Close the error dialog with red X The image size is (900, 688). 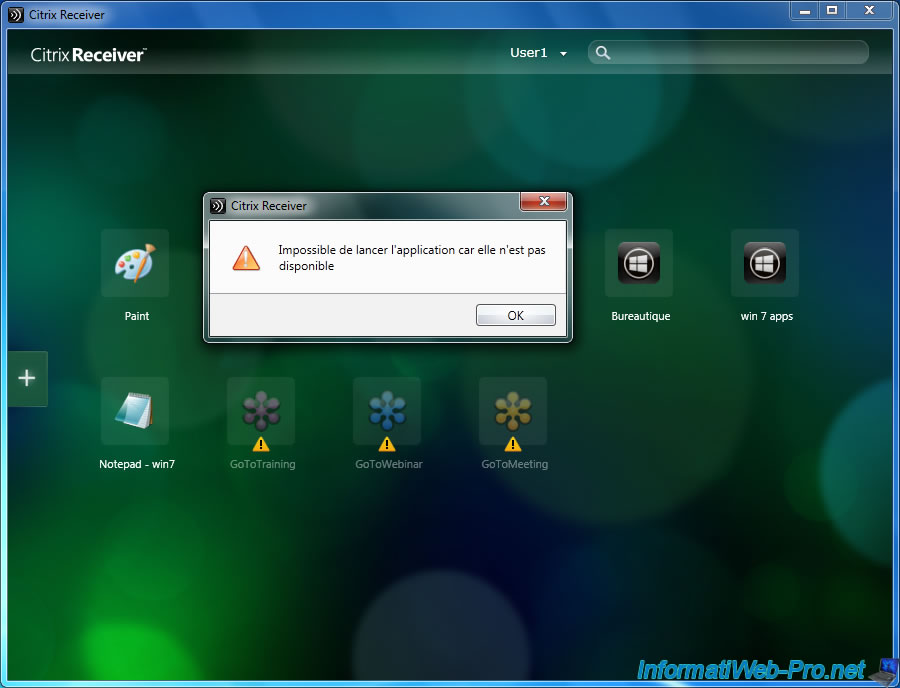(x=544, y=201)
